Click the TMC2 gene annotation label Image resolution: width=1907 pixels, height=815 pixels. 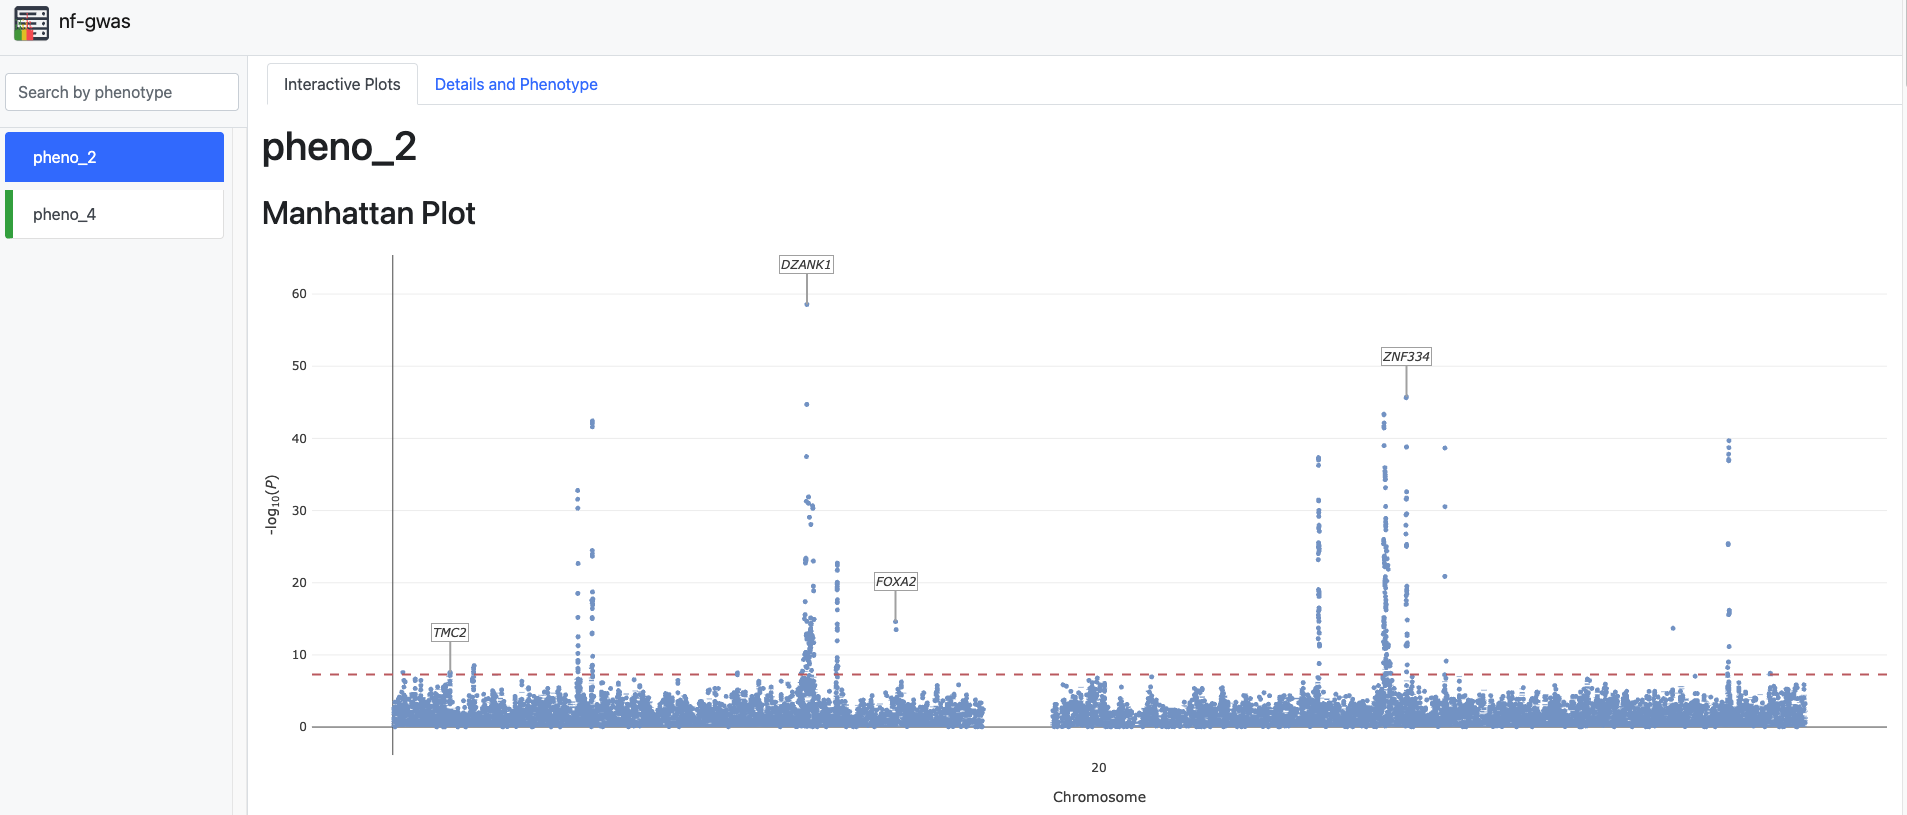click(x=449, y=633)
